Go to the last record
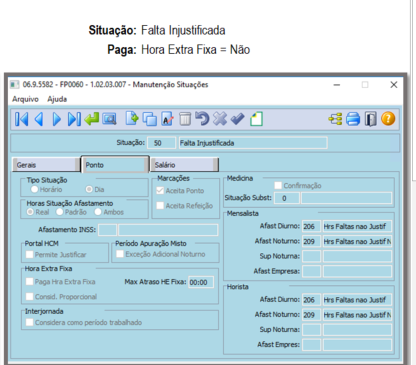 [x=74, y=119]
